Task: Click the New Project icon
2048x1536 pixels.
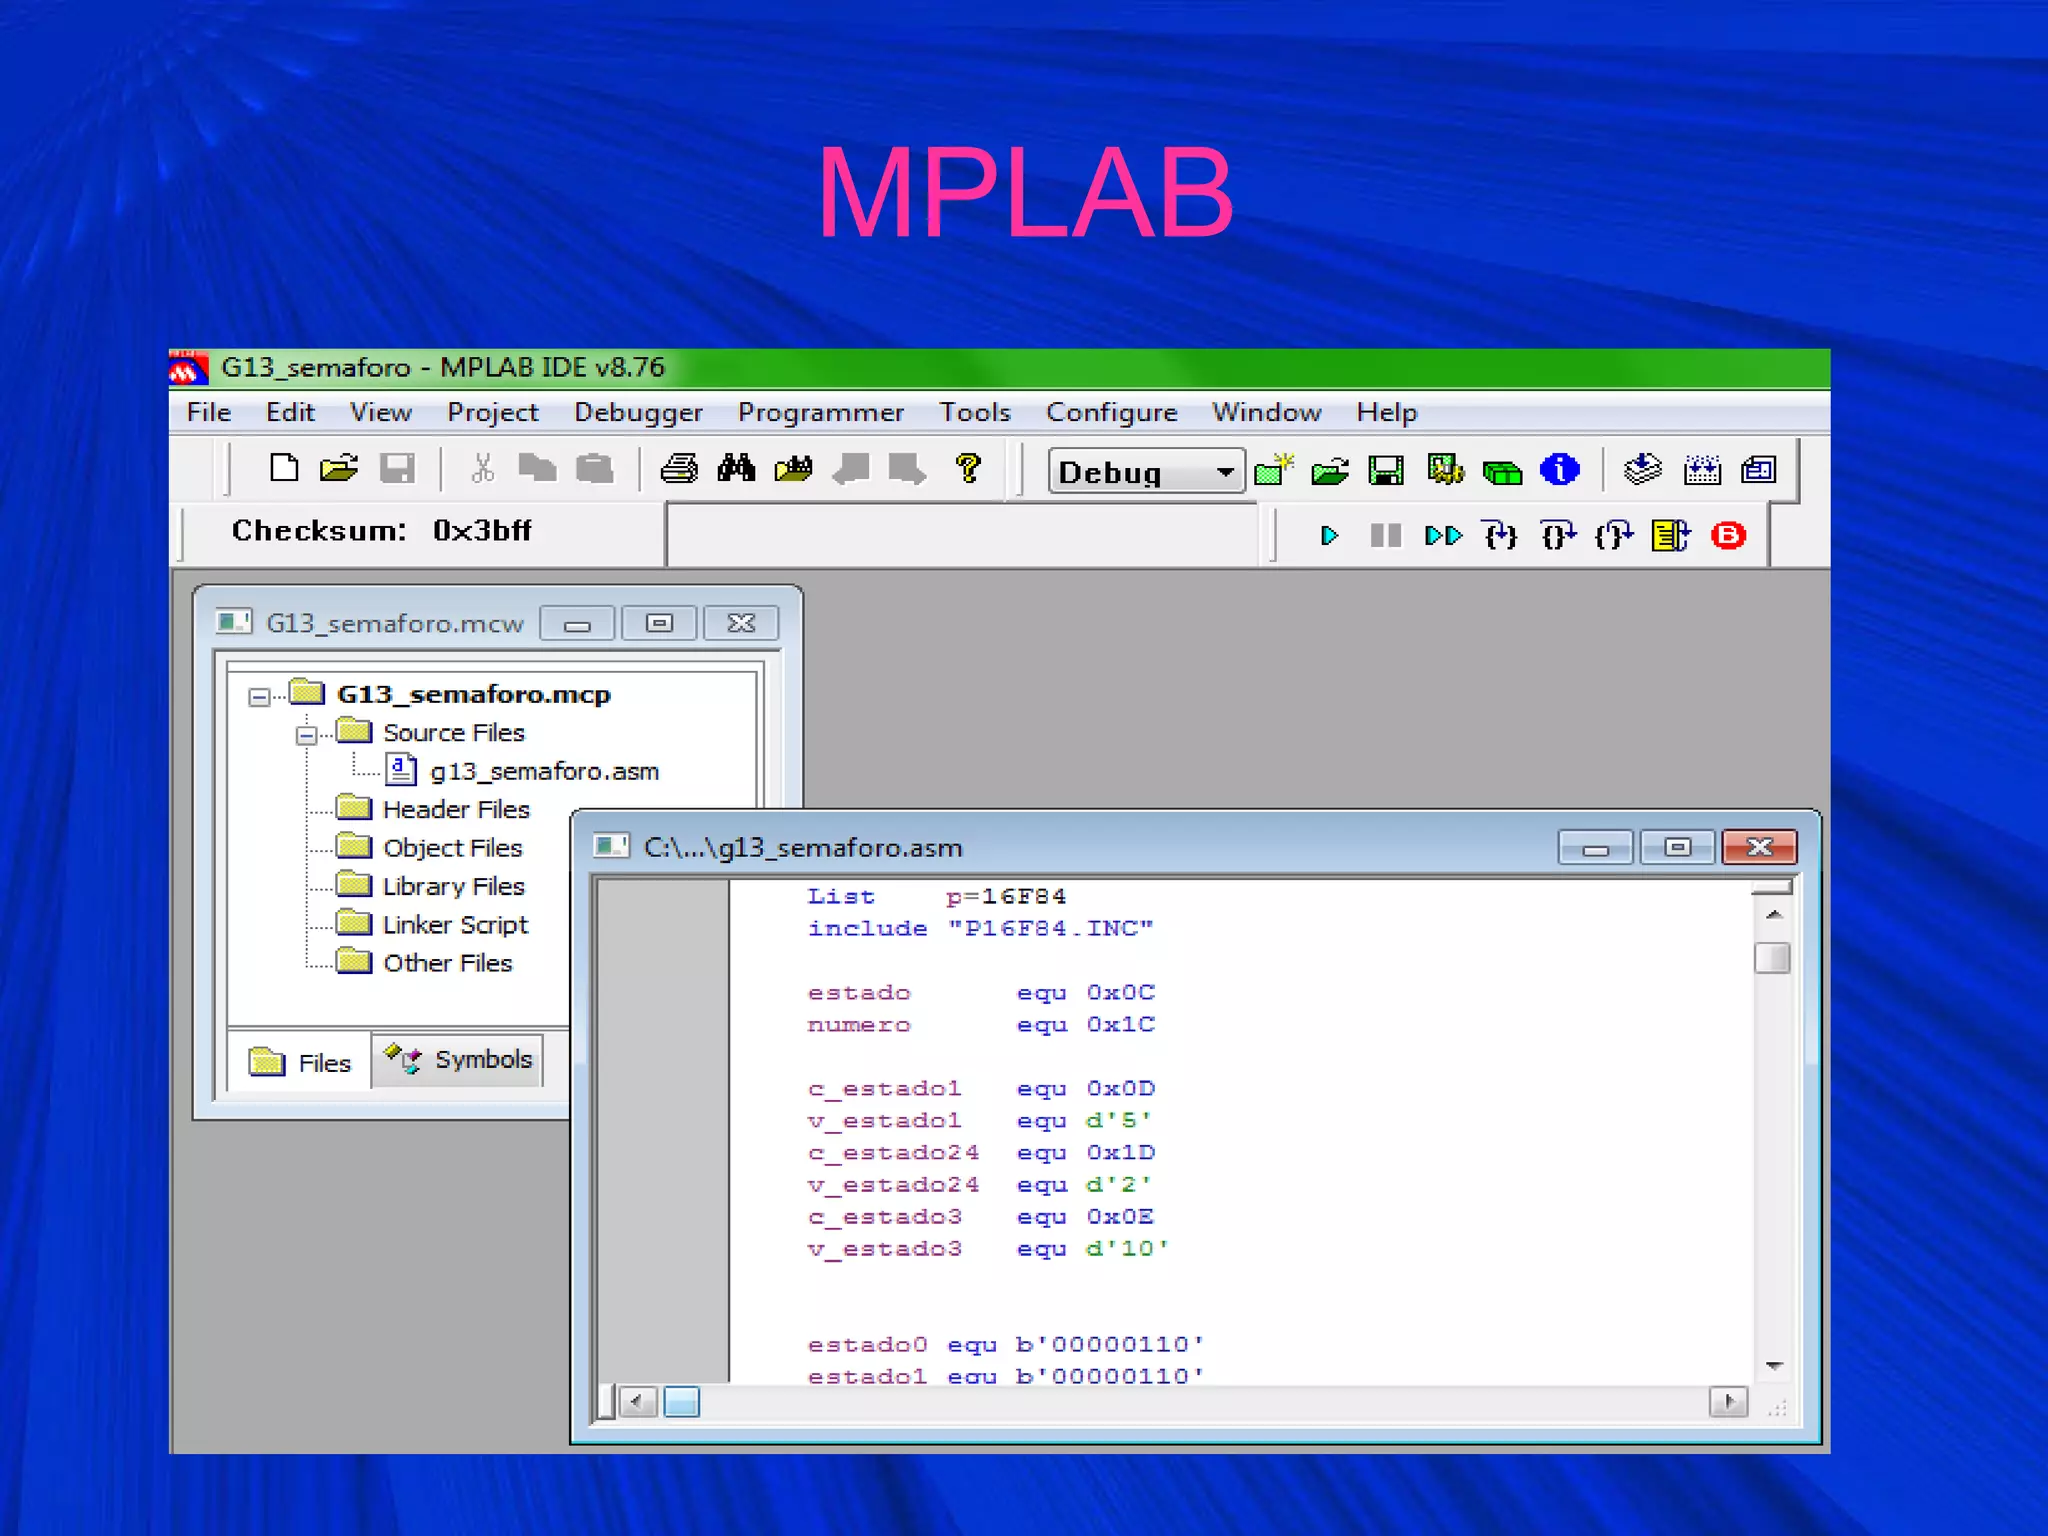Action: click(1273, 469)
